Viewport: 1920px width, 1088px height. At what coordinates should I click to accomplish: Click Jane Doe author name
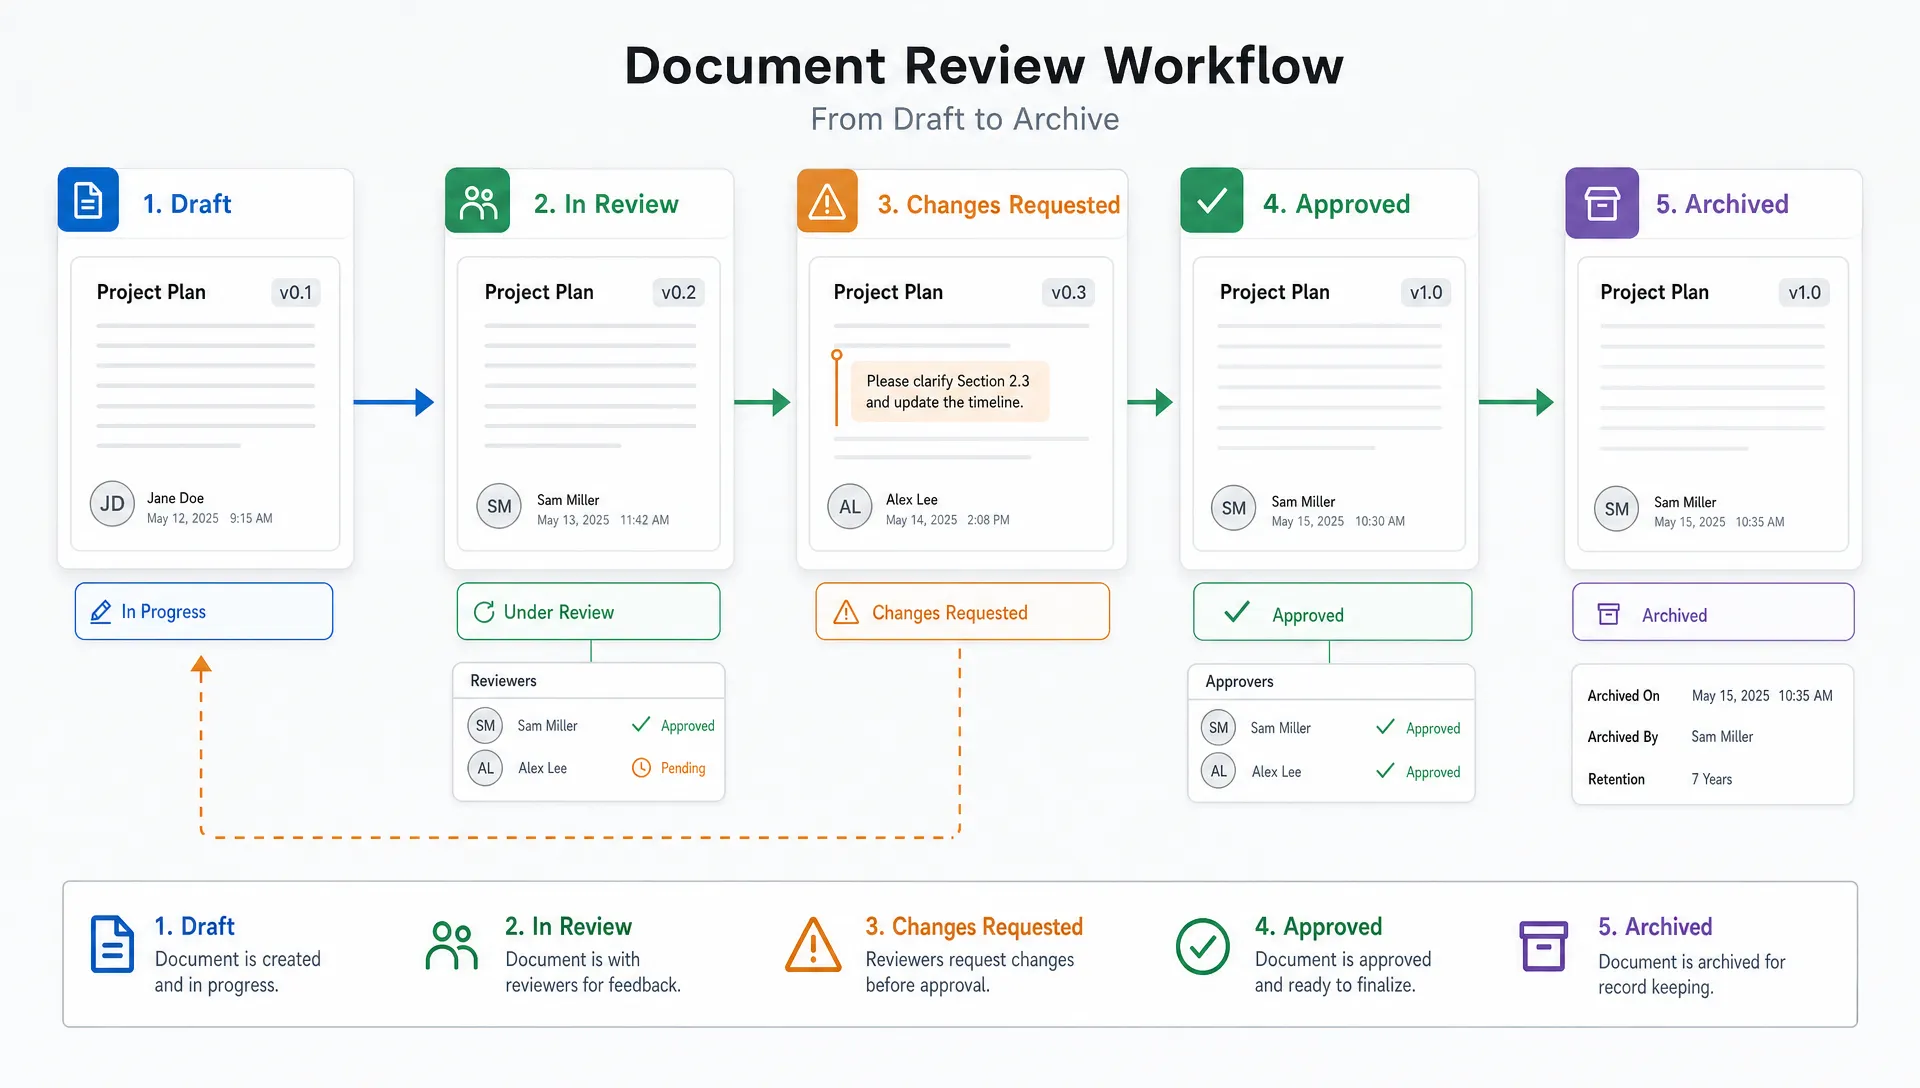tap(175, 498)
